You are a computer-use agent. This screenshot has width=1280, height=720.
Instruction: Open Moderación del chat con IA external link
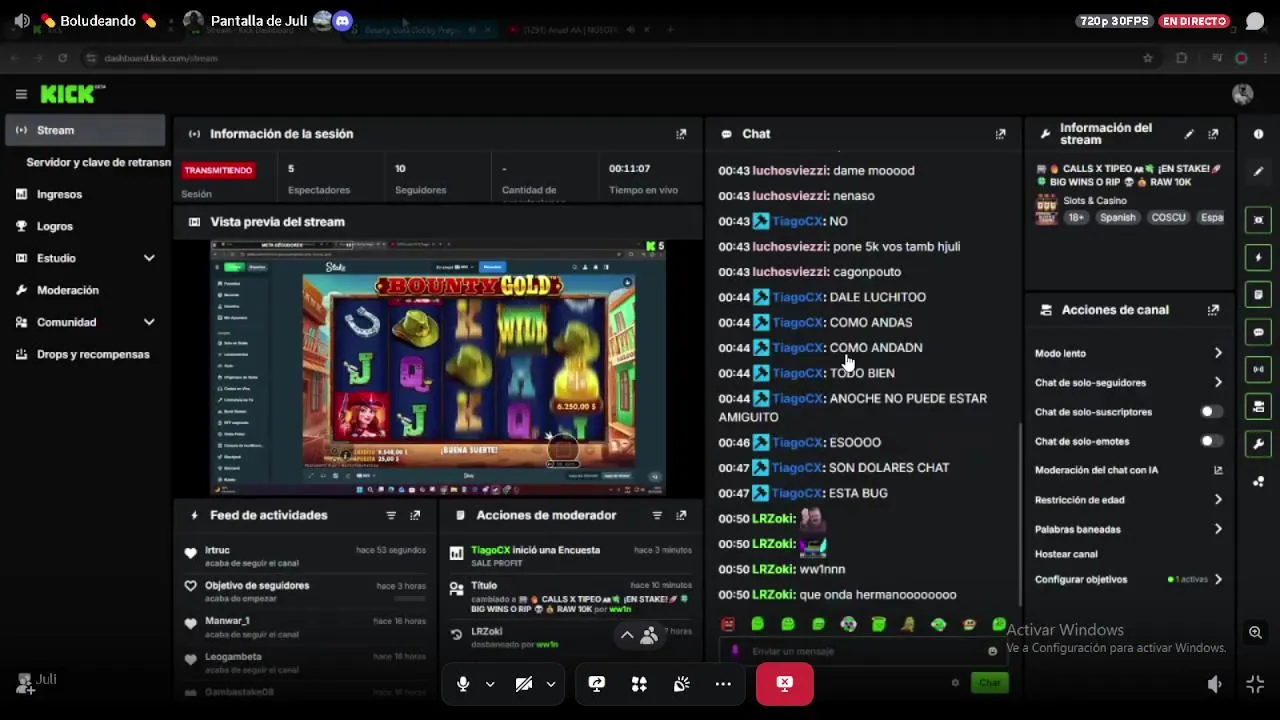[x=1218, y=470]
